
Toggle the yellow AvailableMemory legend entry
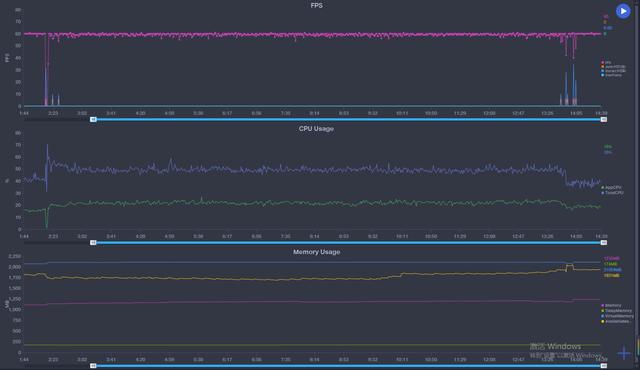[x=615, y=321]
